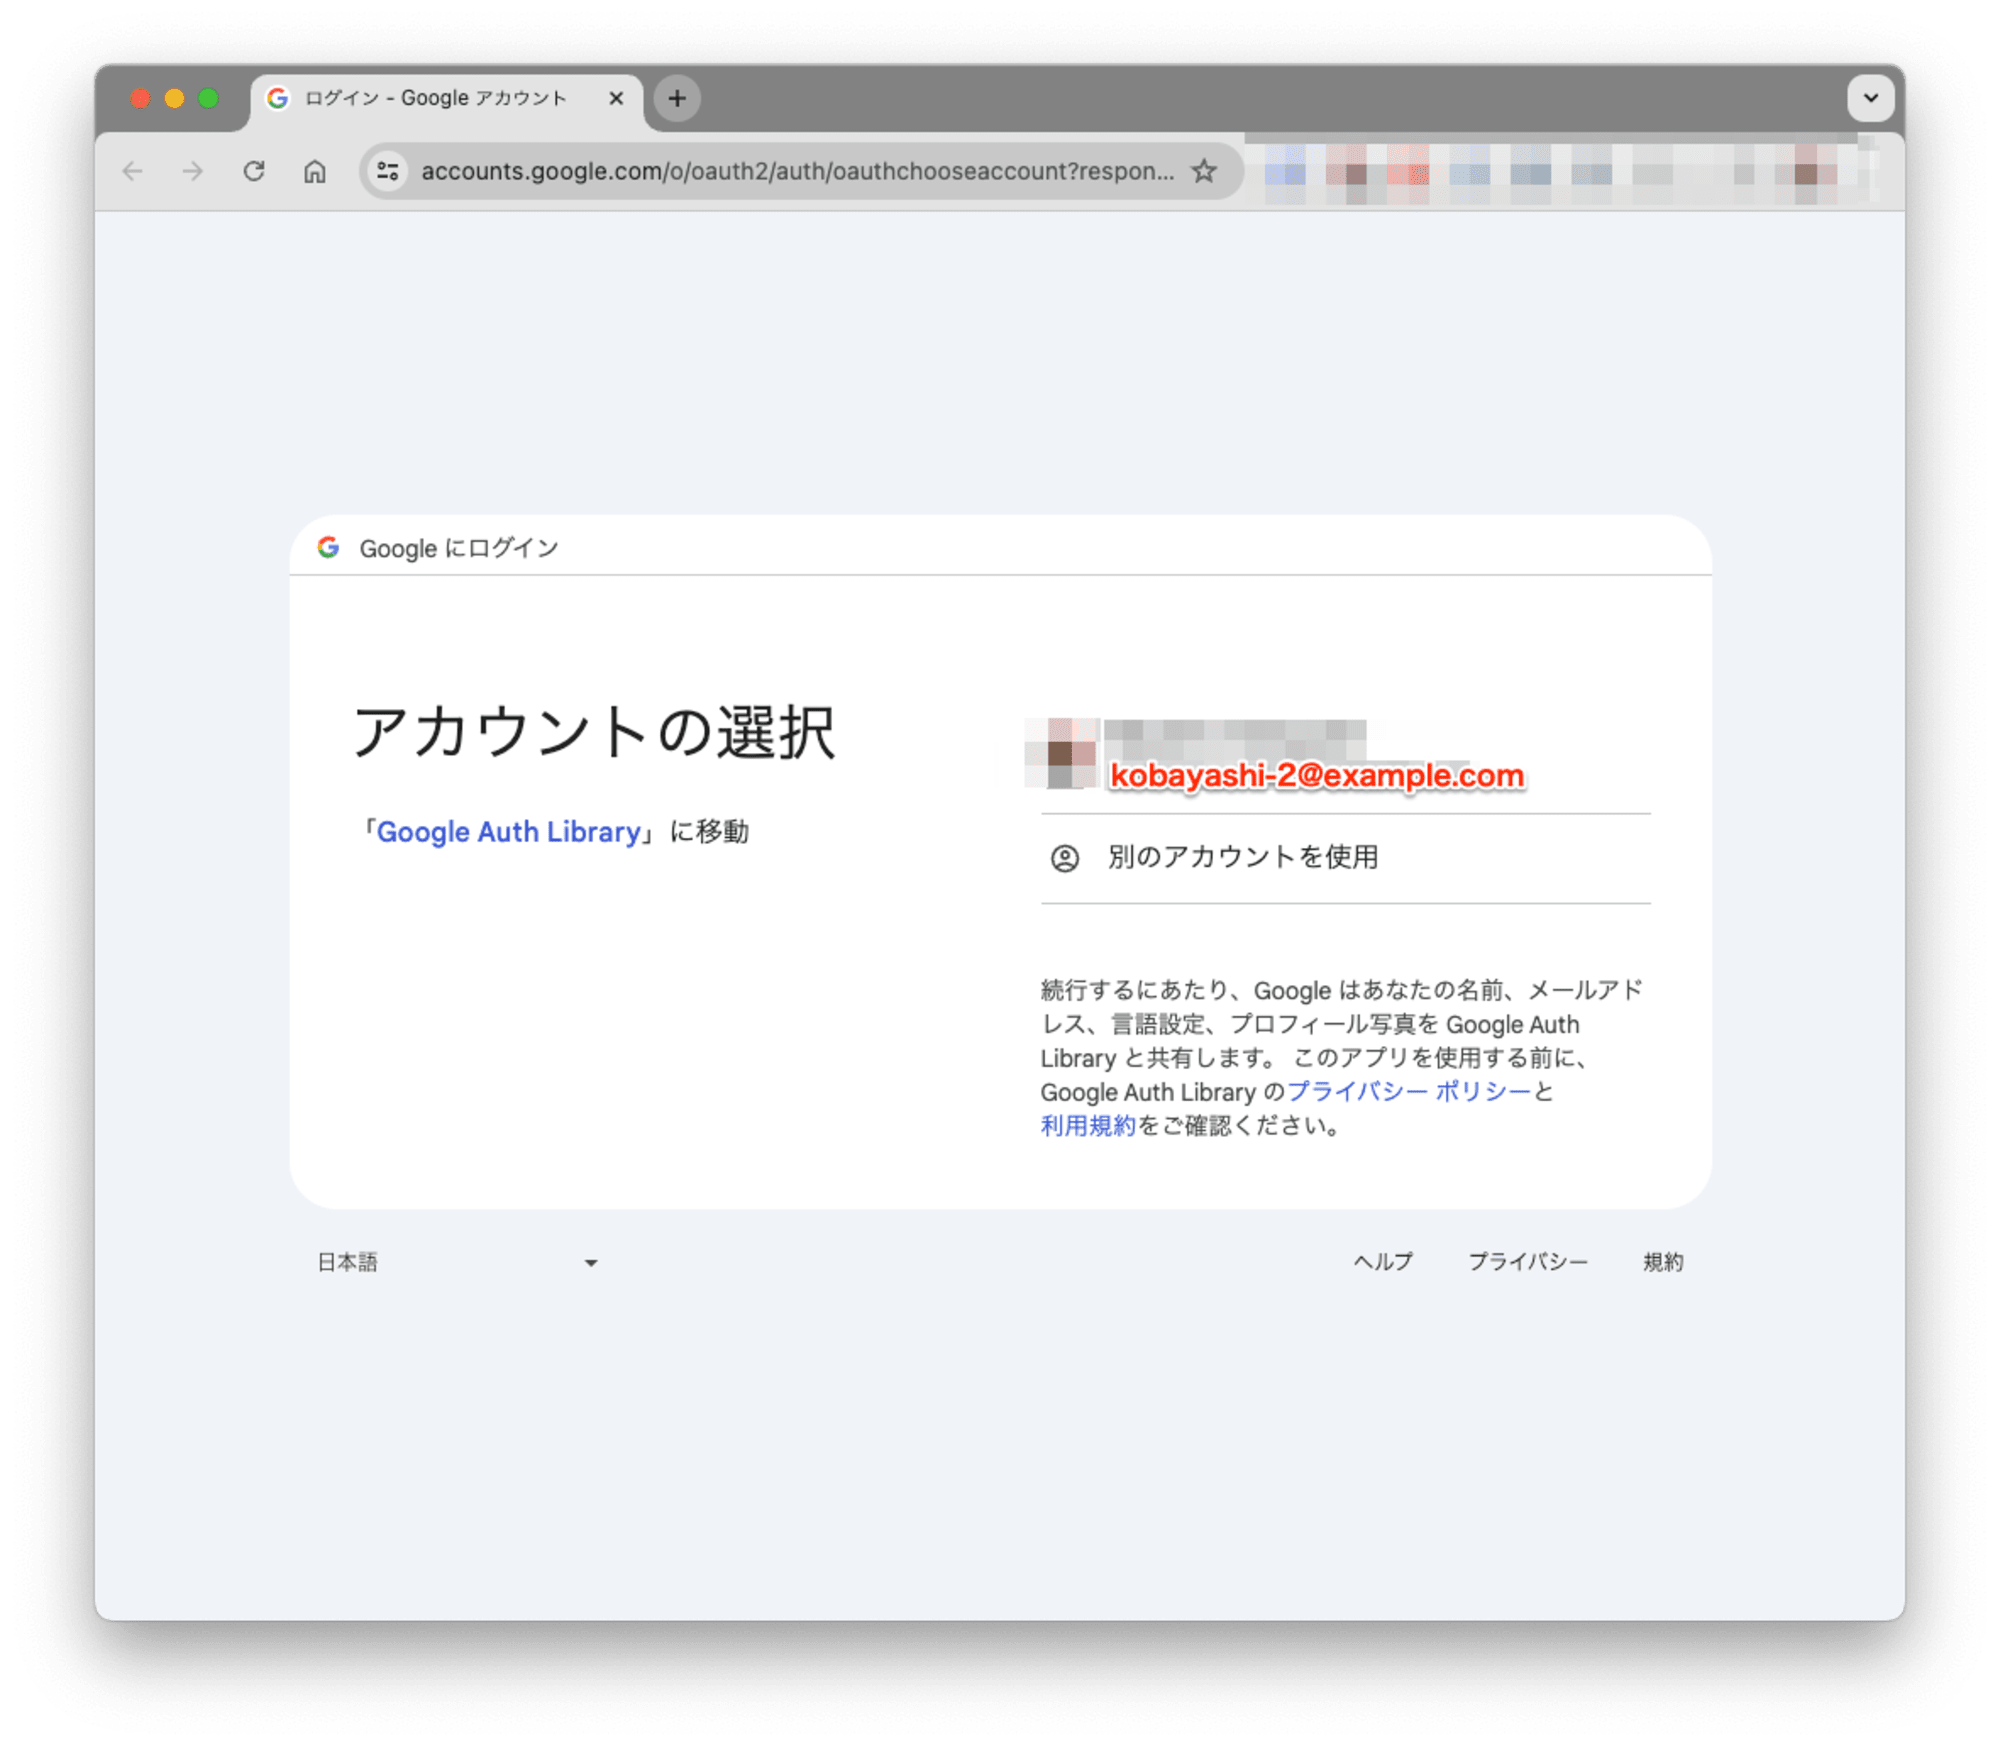The image size is (2000, 1746).
Task: Close the ログイン - Google アカウント tab
Action: (616, 98)
